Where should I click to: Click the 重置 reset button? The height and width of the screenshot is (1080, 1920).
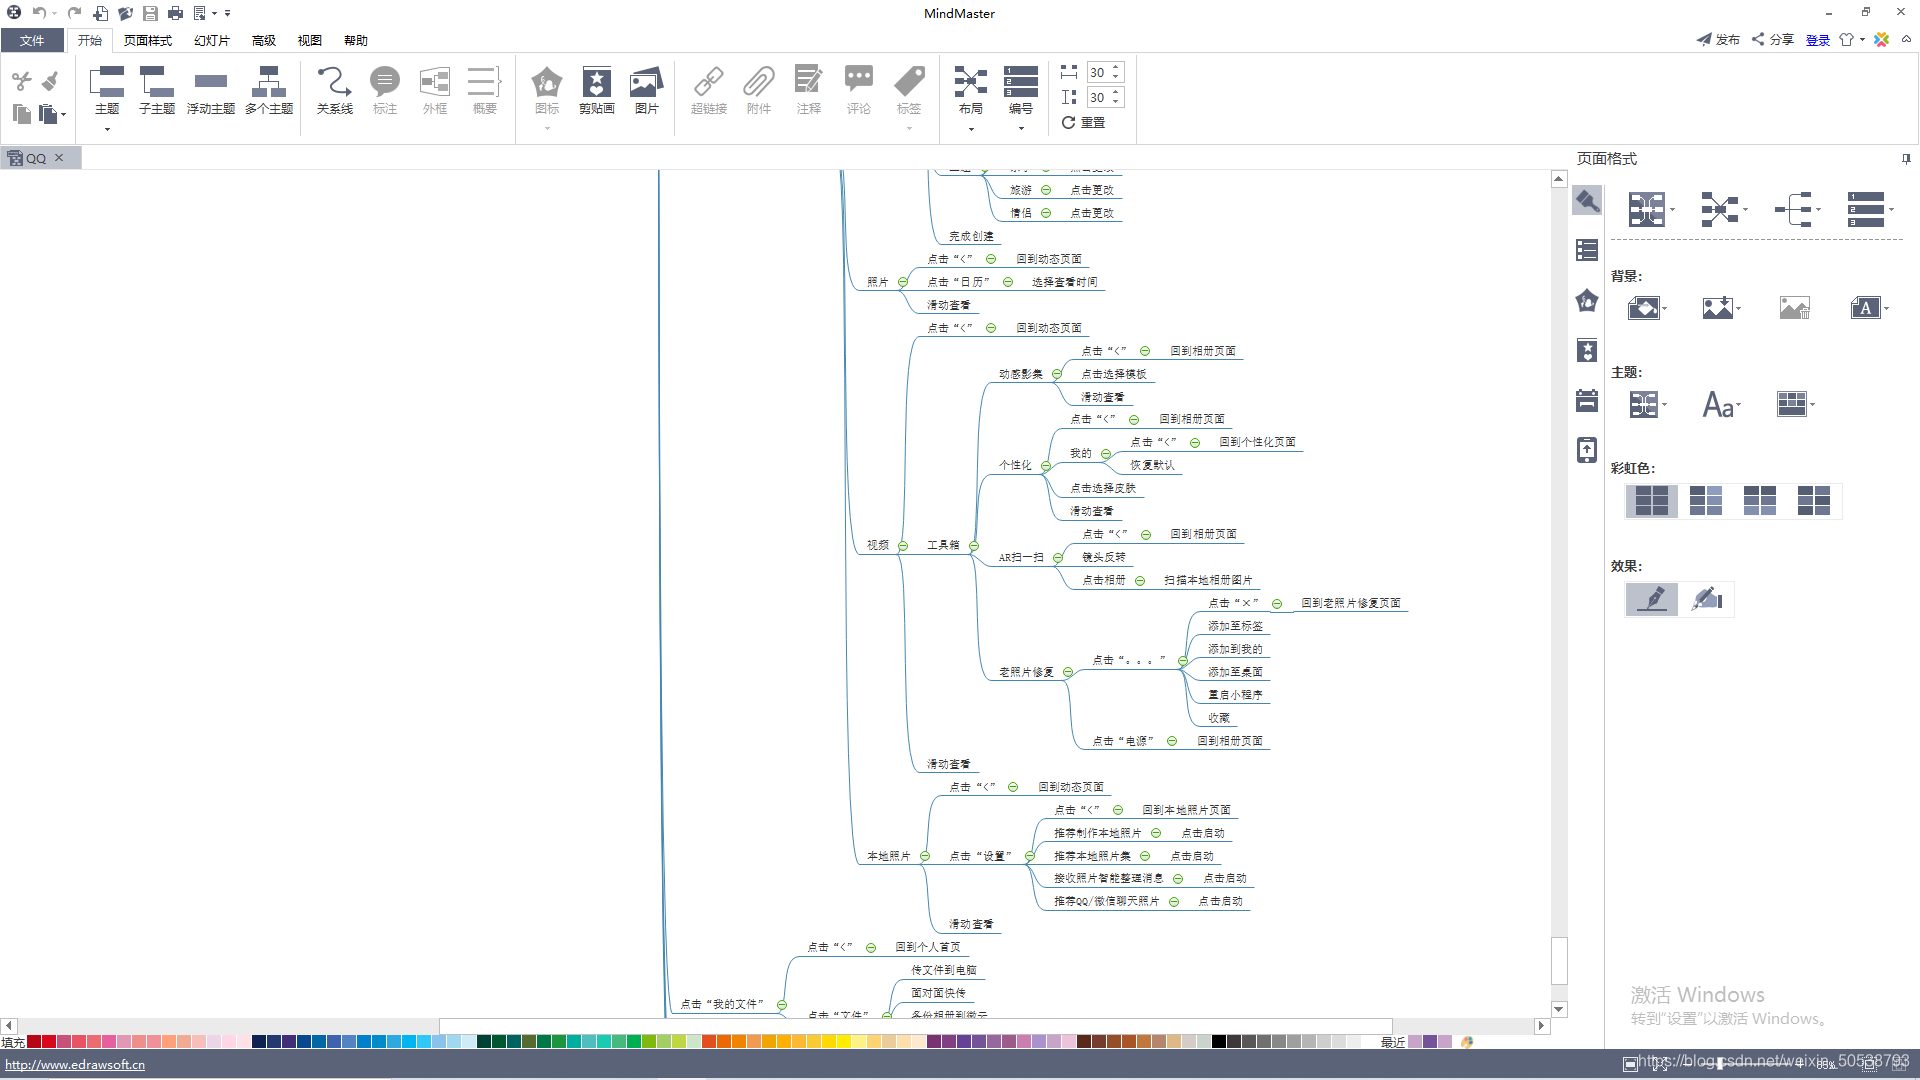(x=1084, y=122)
